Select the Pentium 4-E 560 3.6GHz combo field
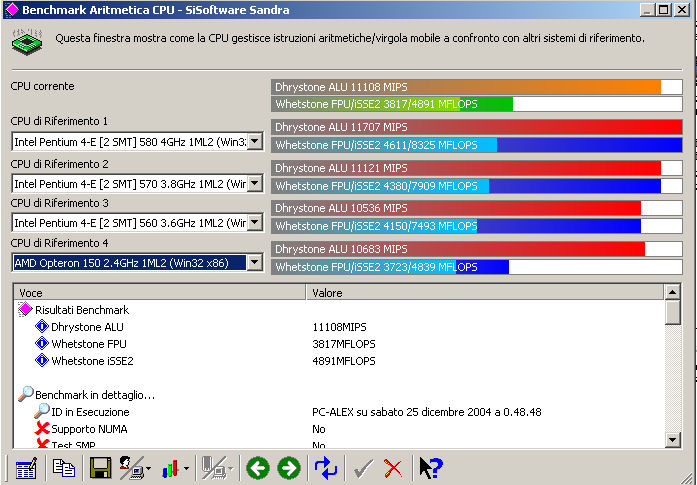 tap(137, 222)
